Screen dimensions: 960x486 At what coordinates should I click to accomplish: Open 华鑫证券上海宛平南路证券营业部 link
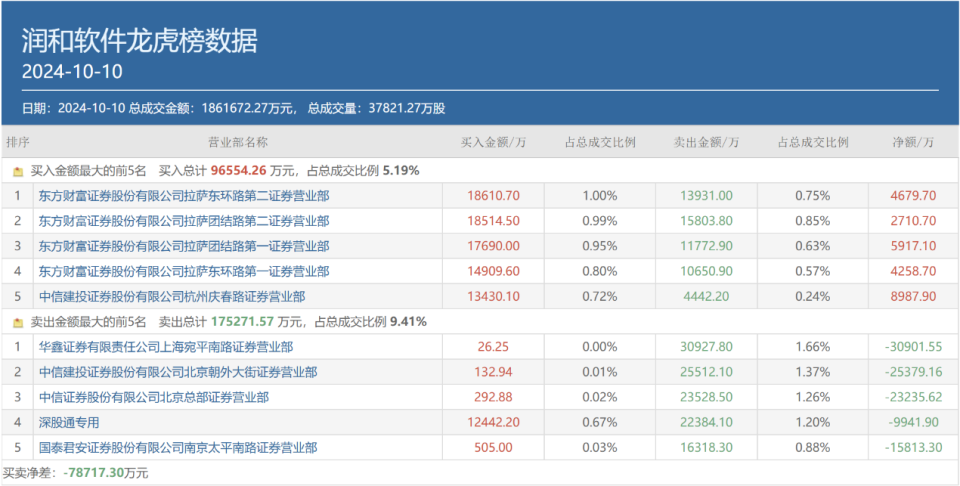click(x=166, y=347)
